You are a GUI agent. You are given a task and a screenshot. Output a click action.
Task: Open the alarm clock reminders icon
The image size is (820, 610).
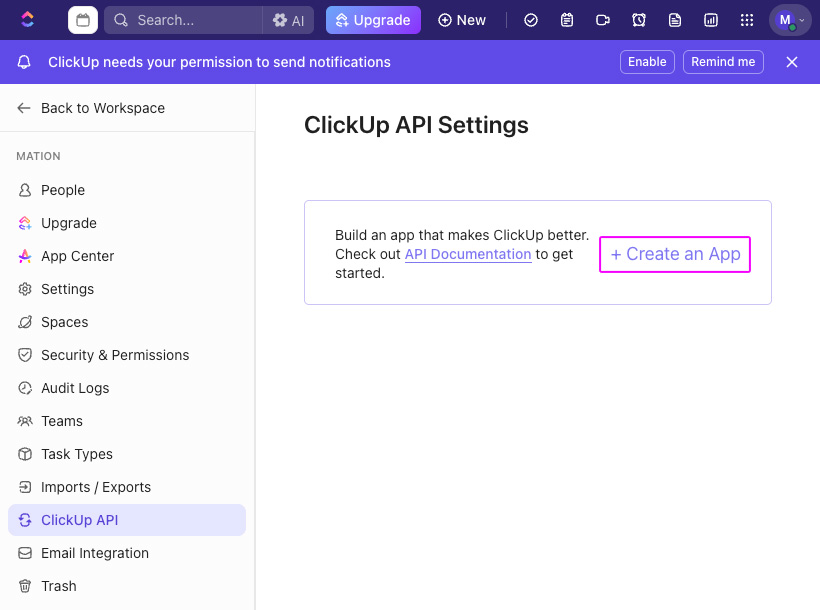639,20
